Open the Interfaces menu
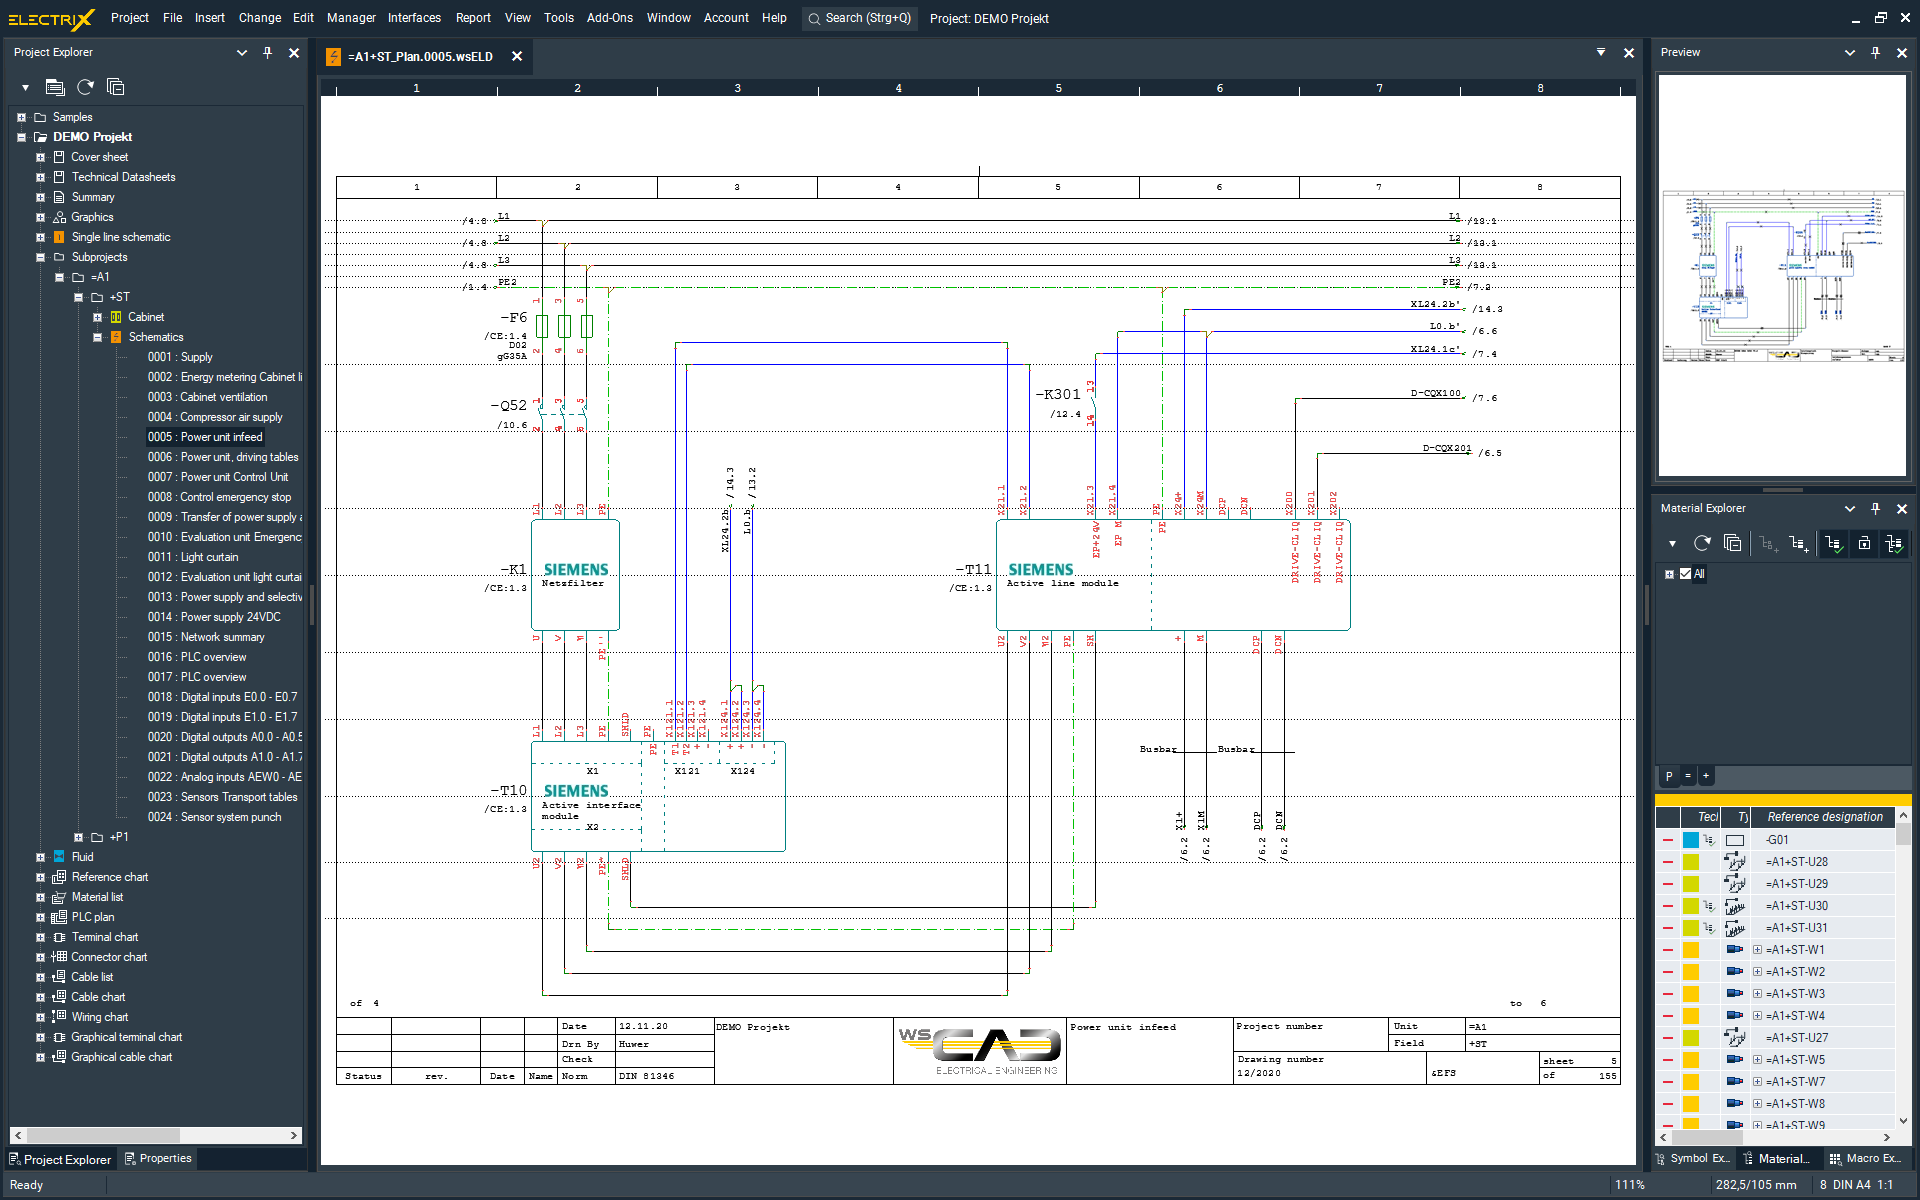The image size is (1920, 1200). [x=414, y=18]
